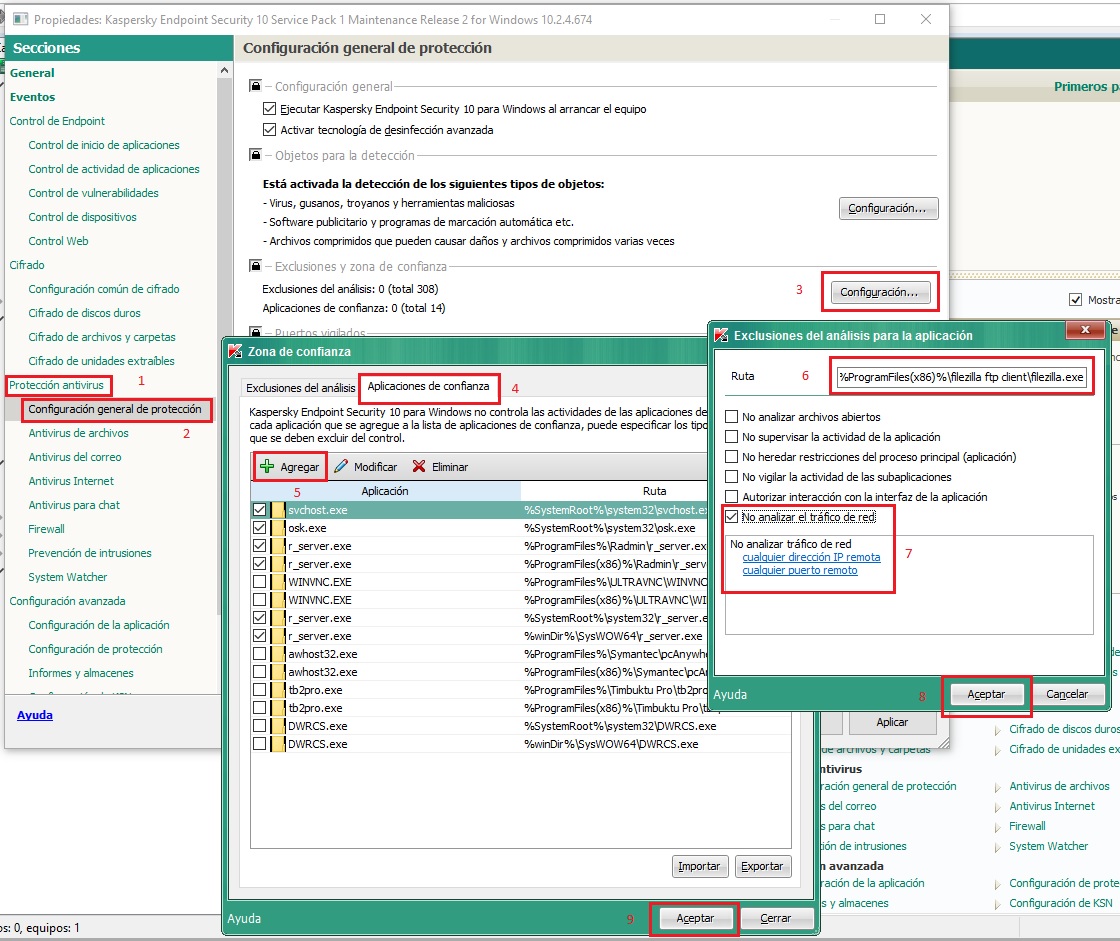Switch to Exclusiones del análisis tab
The width and height of the screenshot is (1120, 941).
pyautogui.click(x=300, y=388)
